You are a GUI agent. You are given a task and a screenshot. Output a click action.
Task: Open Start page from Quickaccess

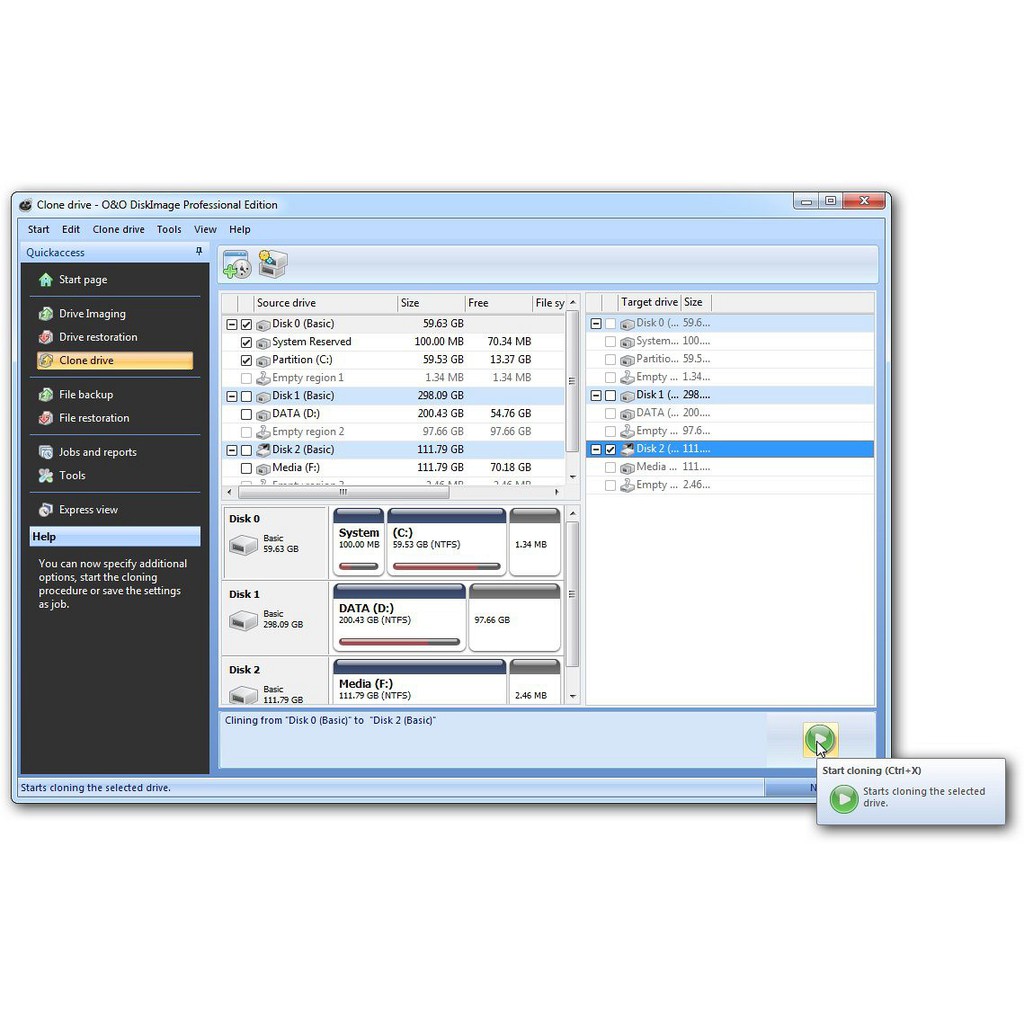click(83, 280)
